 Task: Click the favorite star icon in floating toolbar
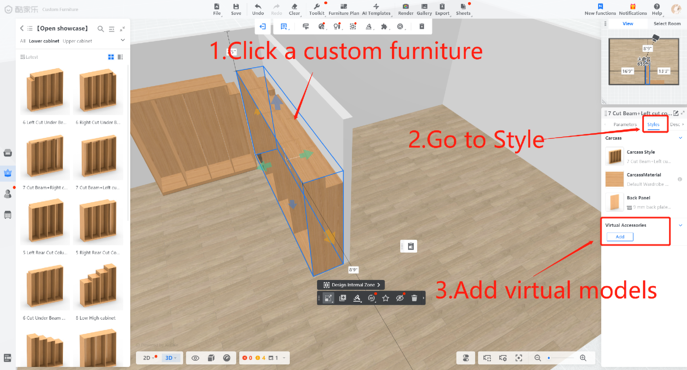(x=386, y=298)
